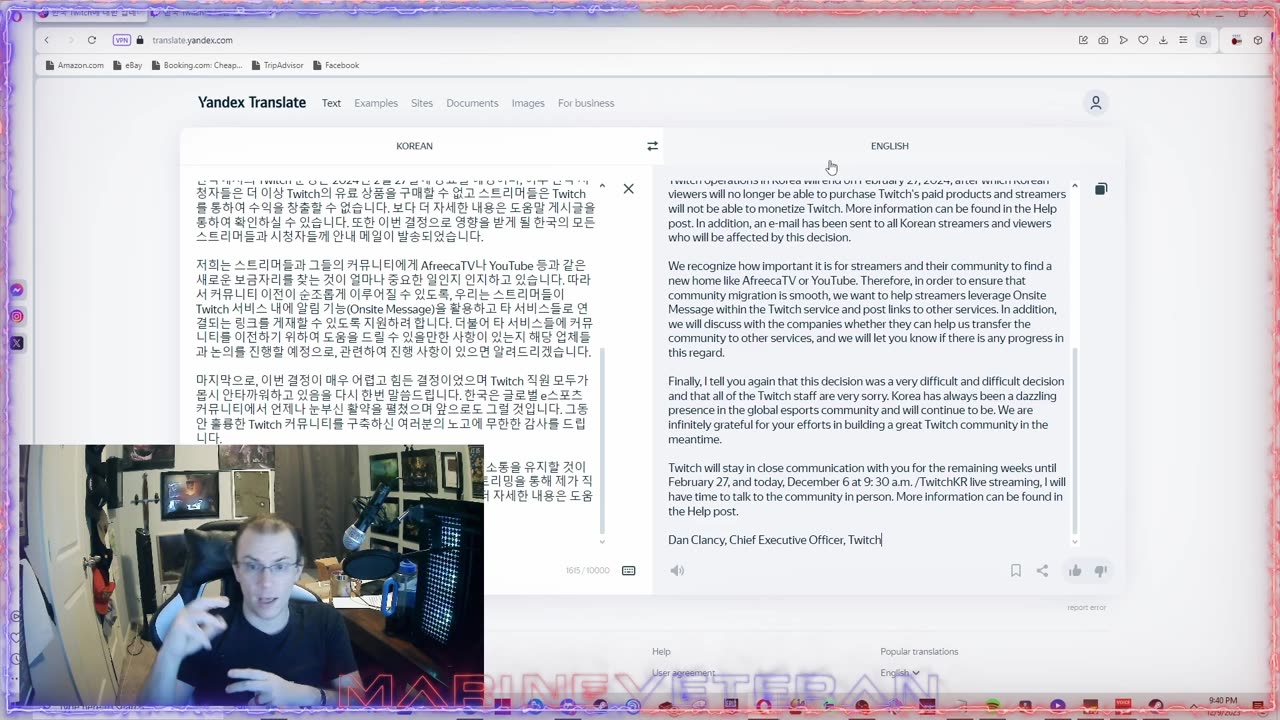Open TripAdvisor bookmark
Screen dimensions: 1280x720
click(x=276, y=65)
